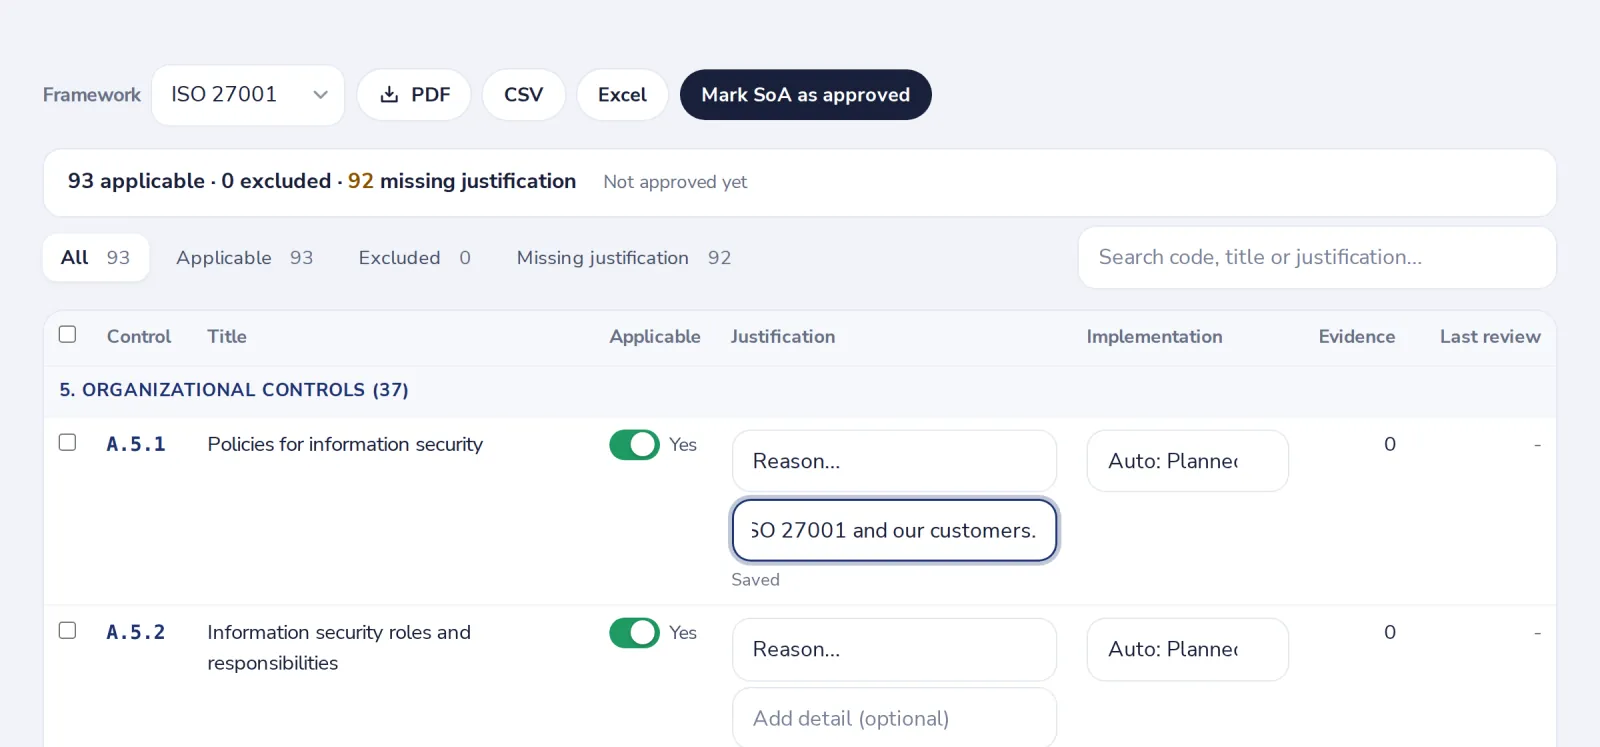Download the SoA as PDF
Screen dimensions: 1600x747
[x=414, y=95]
